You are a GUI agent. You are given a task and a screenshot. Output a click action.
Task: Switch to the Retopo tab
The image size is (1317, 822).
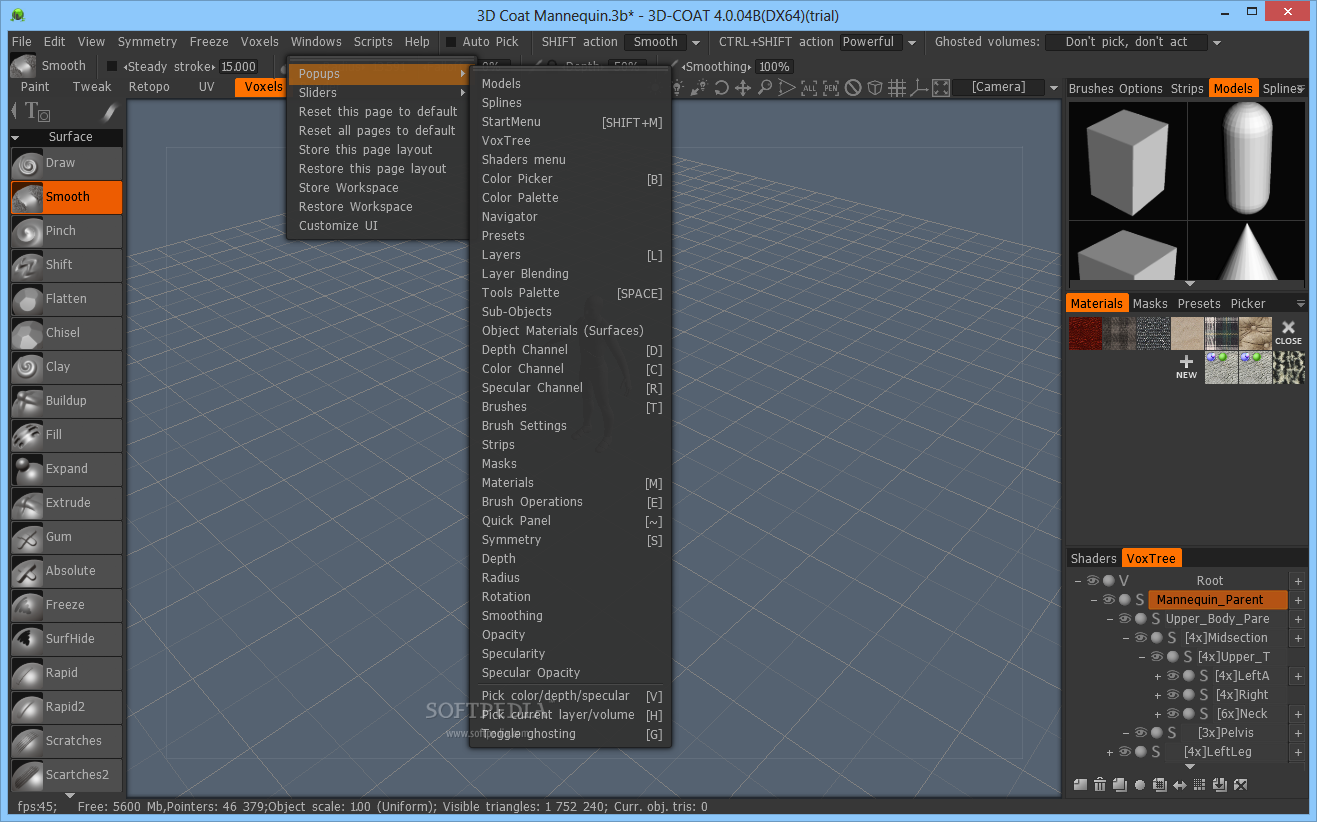(x=149, y=87)
